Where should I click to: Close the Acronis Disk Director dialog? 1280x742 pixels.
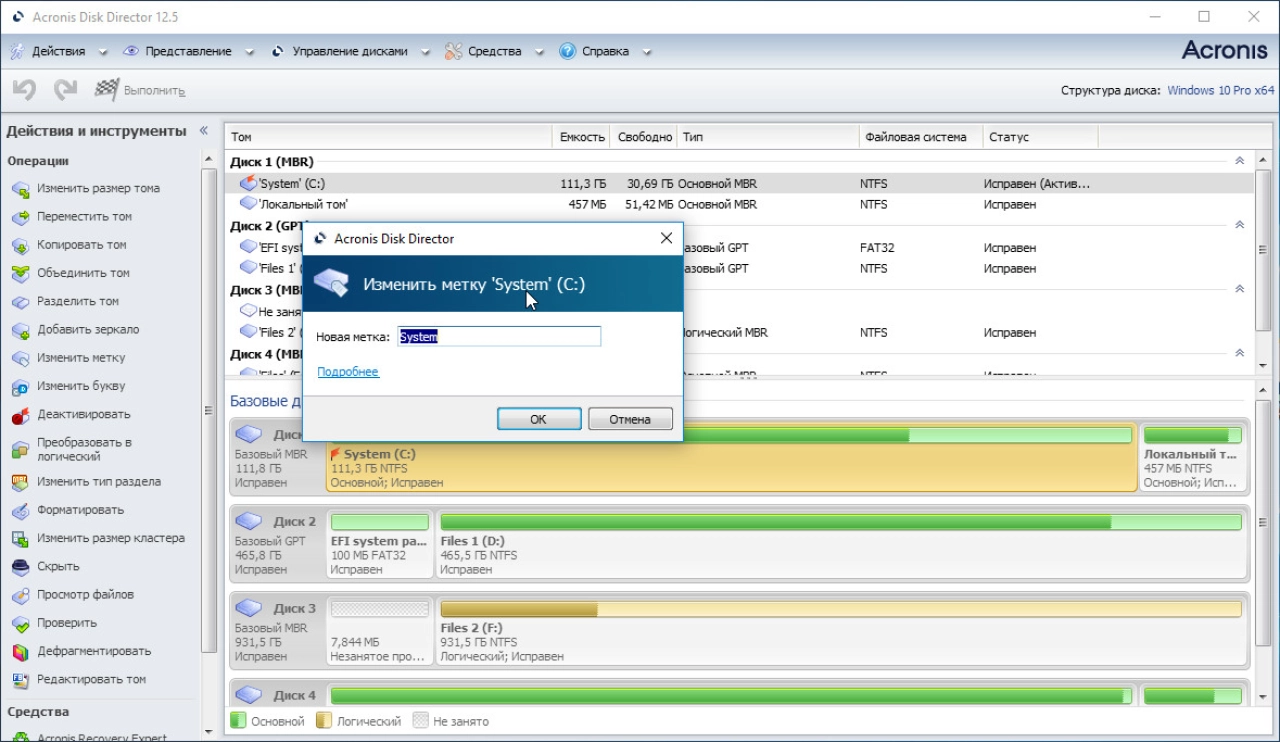coord(666,238)
